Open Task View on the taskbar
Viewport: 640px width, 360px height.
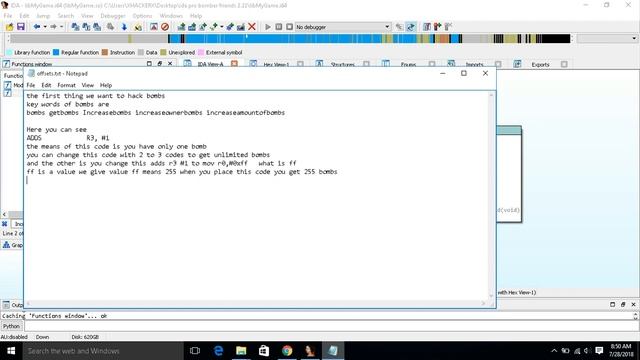(195, 351)
